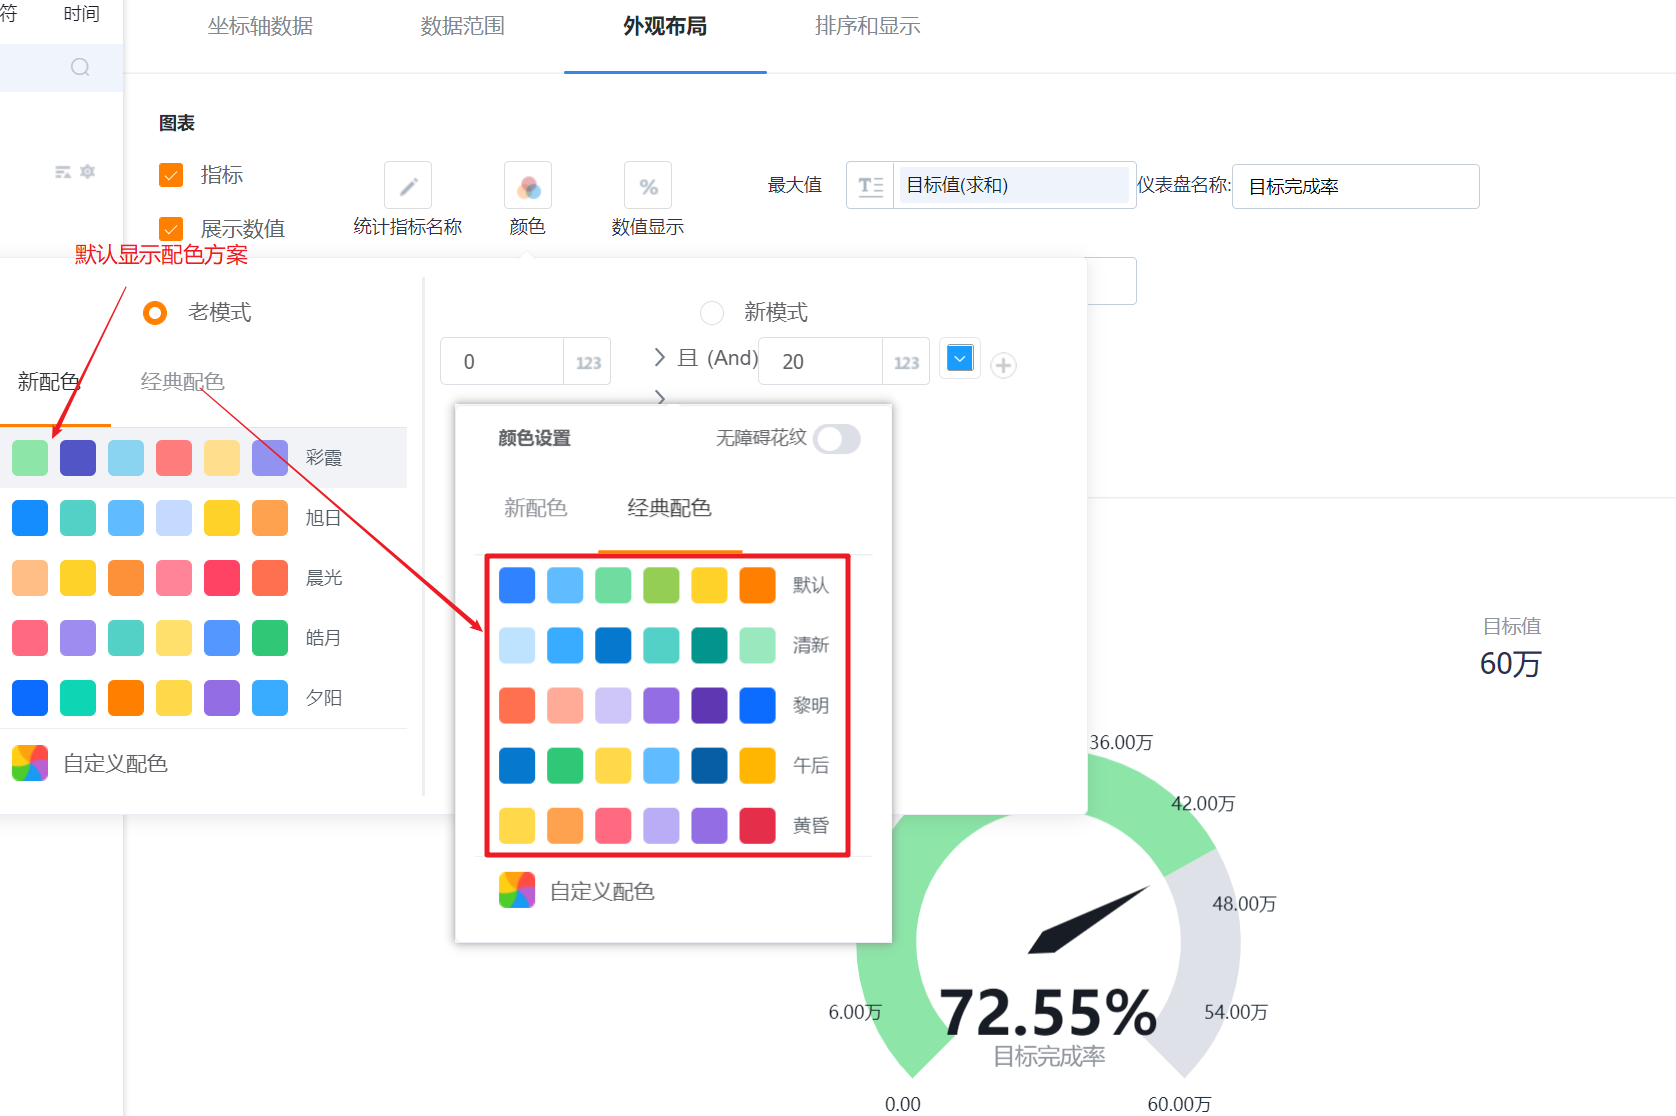Expand the lower chevron below 且 (And)
Image resolution: width=1676 pixels, height=1116 pixels.
[660, 397]
